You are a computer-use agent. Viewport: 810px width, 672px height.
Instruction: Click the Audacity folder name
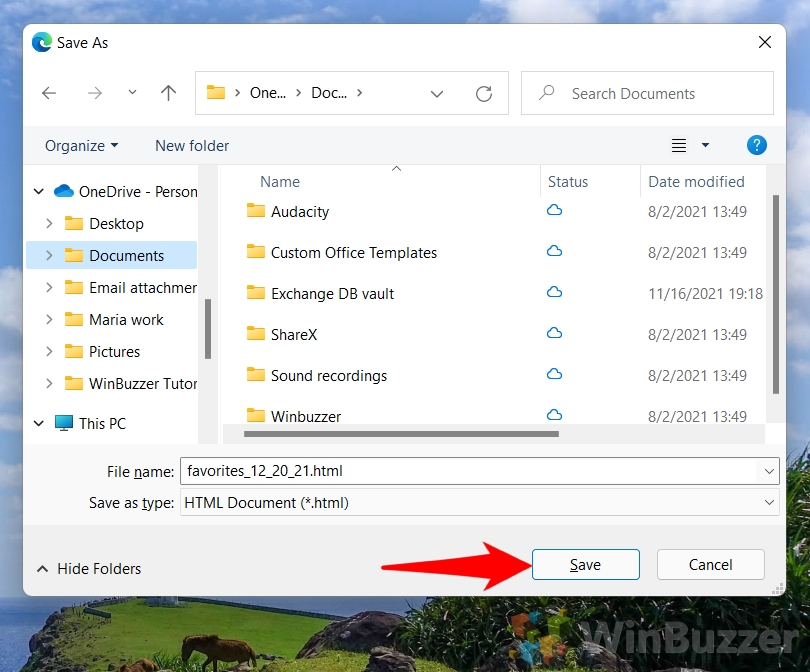(x=300, y=212)
